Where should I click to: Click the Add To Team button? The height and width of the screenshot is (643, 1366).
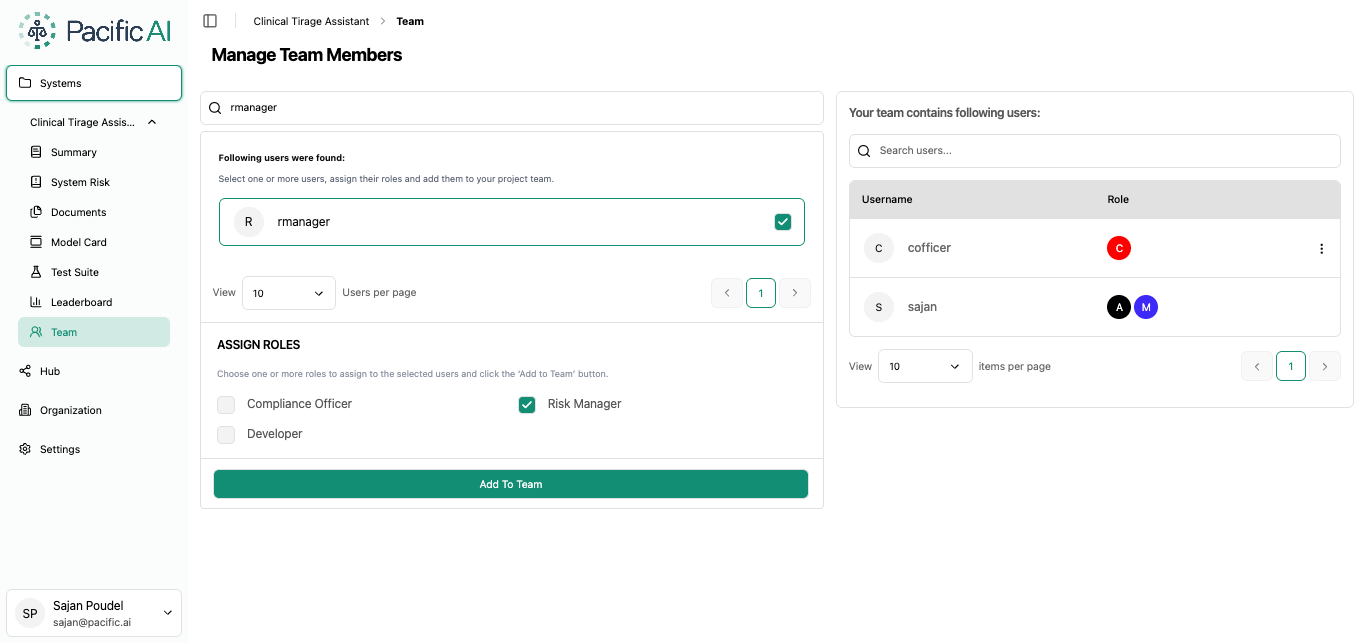click(x=510, y=484)
